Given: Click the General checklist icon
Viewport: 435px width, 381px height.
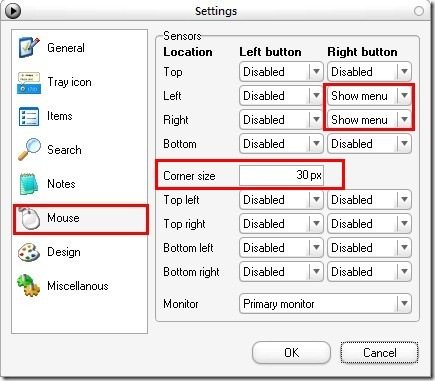Looking at the screenshot, I should coord(29,47).
